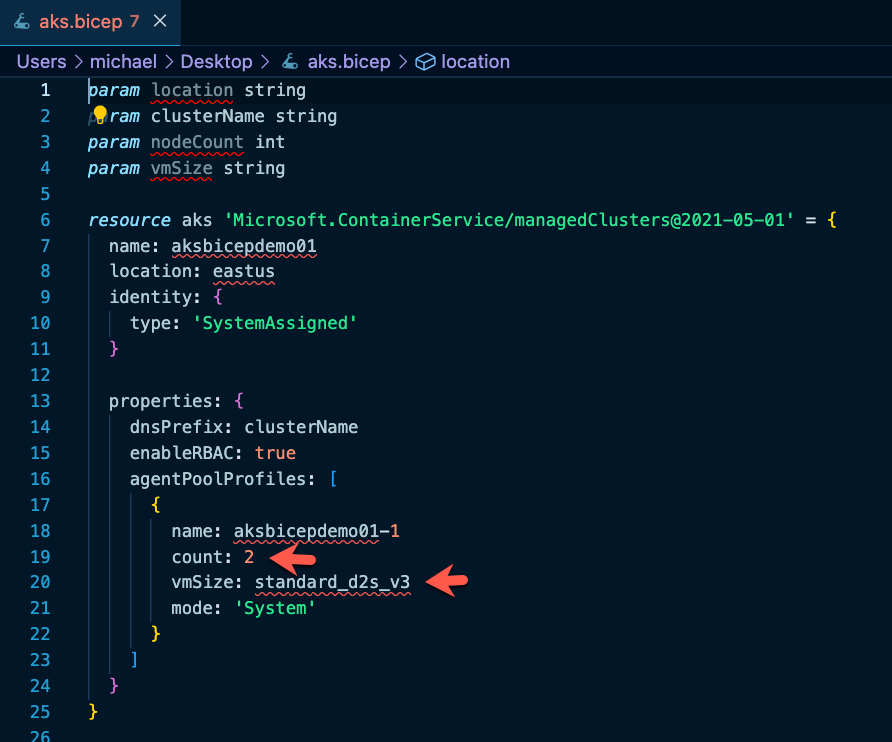892x742 pixels.
Task: Click the lightbulb quick-fix icon on line 2
Action: (x=100, y=114)
